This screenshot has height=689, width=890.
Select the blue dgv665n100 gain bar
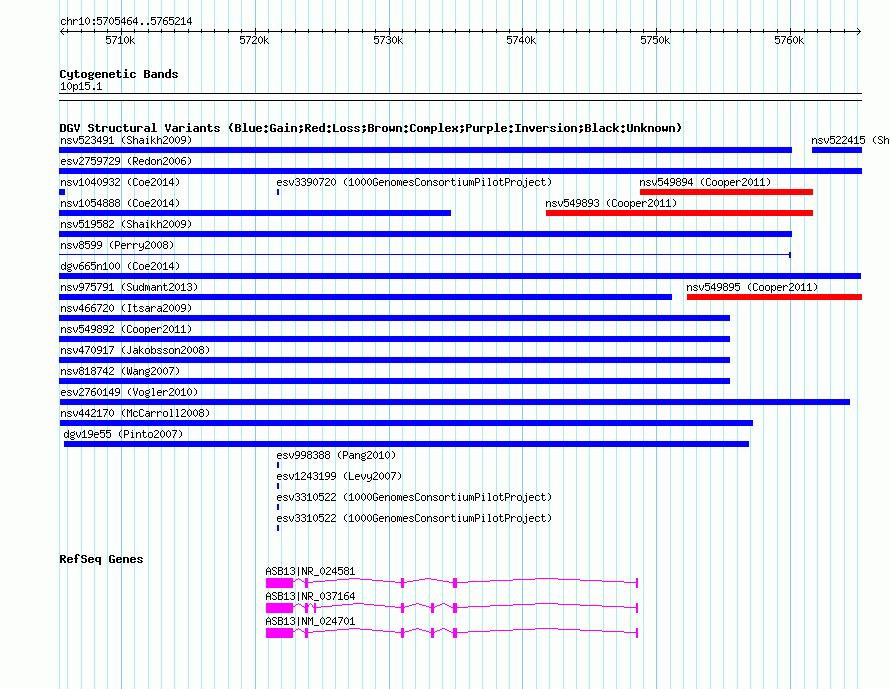460,276
